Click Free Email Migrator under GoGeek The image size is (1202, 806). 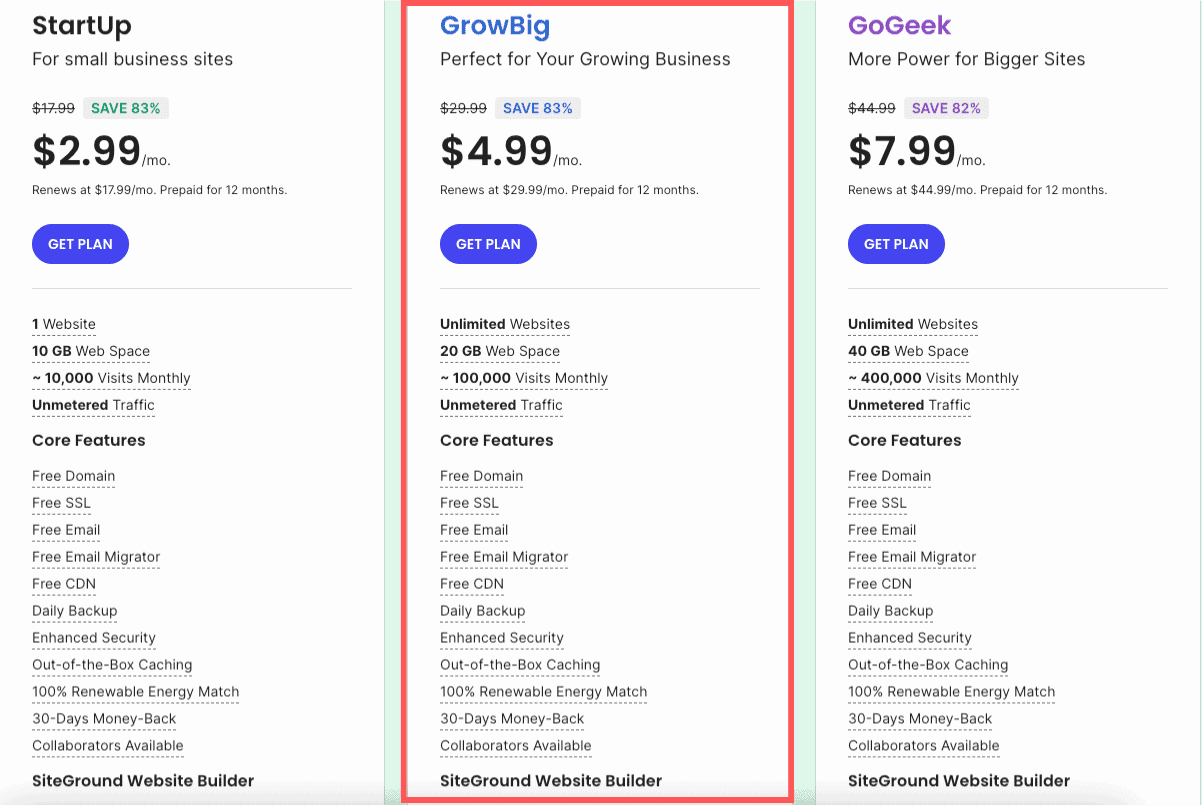tap(912, 557)
